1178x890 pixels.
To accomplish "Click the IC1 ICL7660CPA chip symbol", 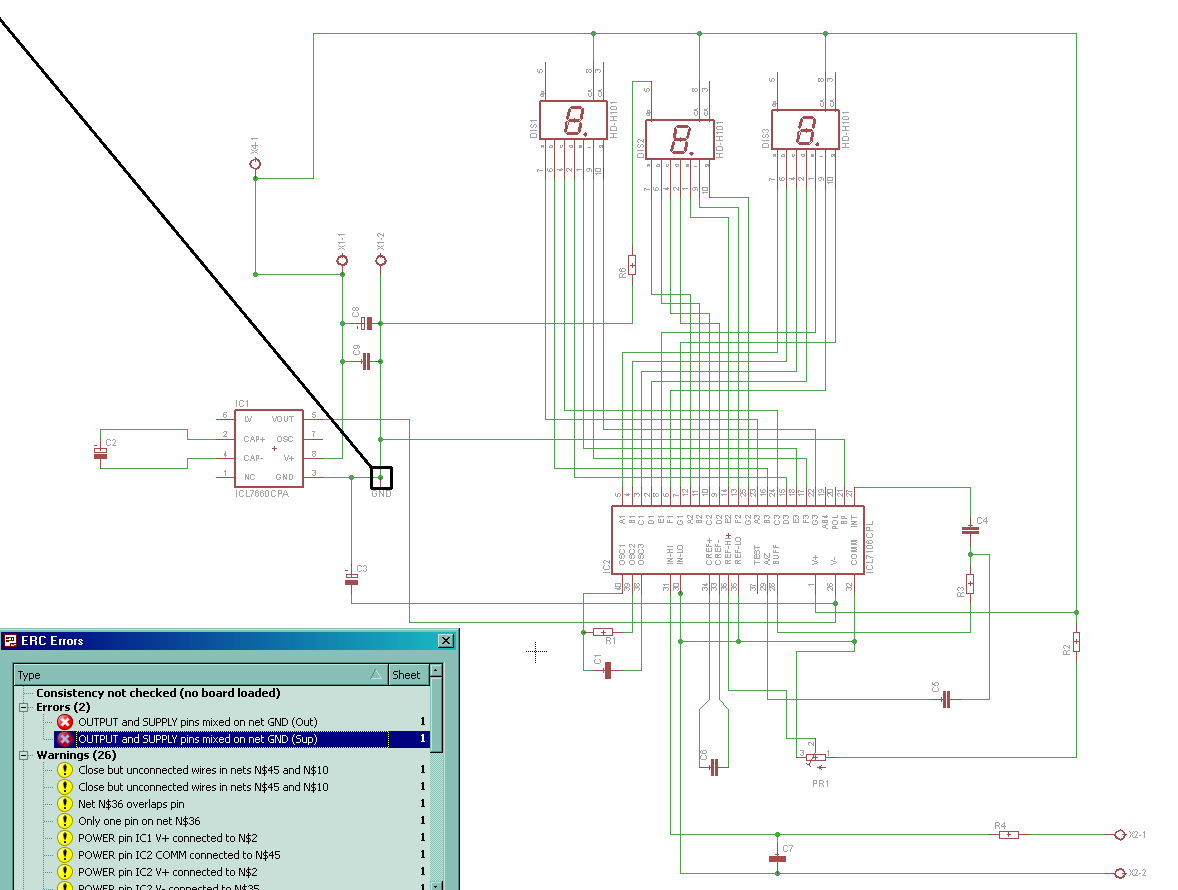I will coord(269,448).
